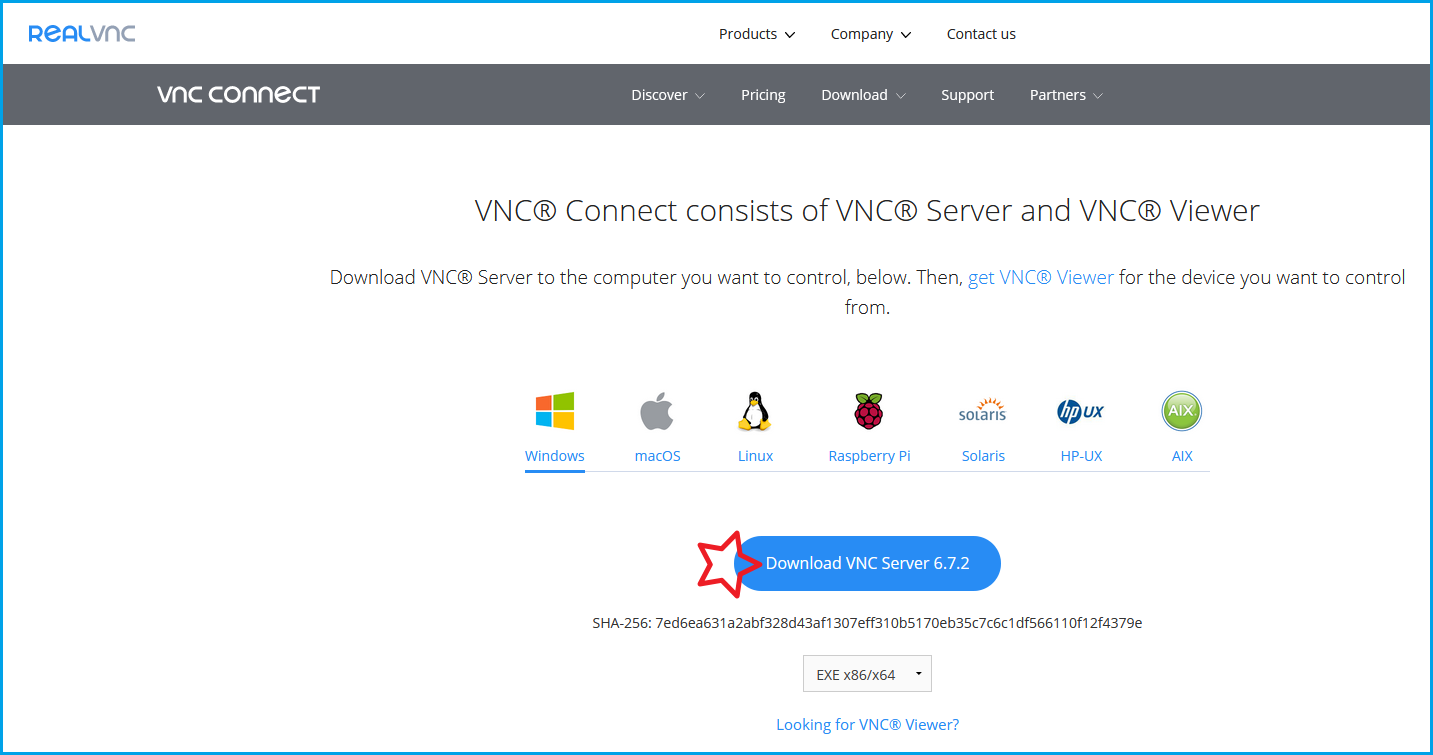Click the VNC Connect logo
Viewport: 1433px width, 755px height.
click(x=238, y=95)
